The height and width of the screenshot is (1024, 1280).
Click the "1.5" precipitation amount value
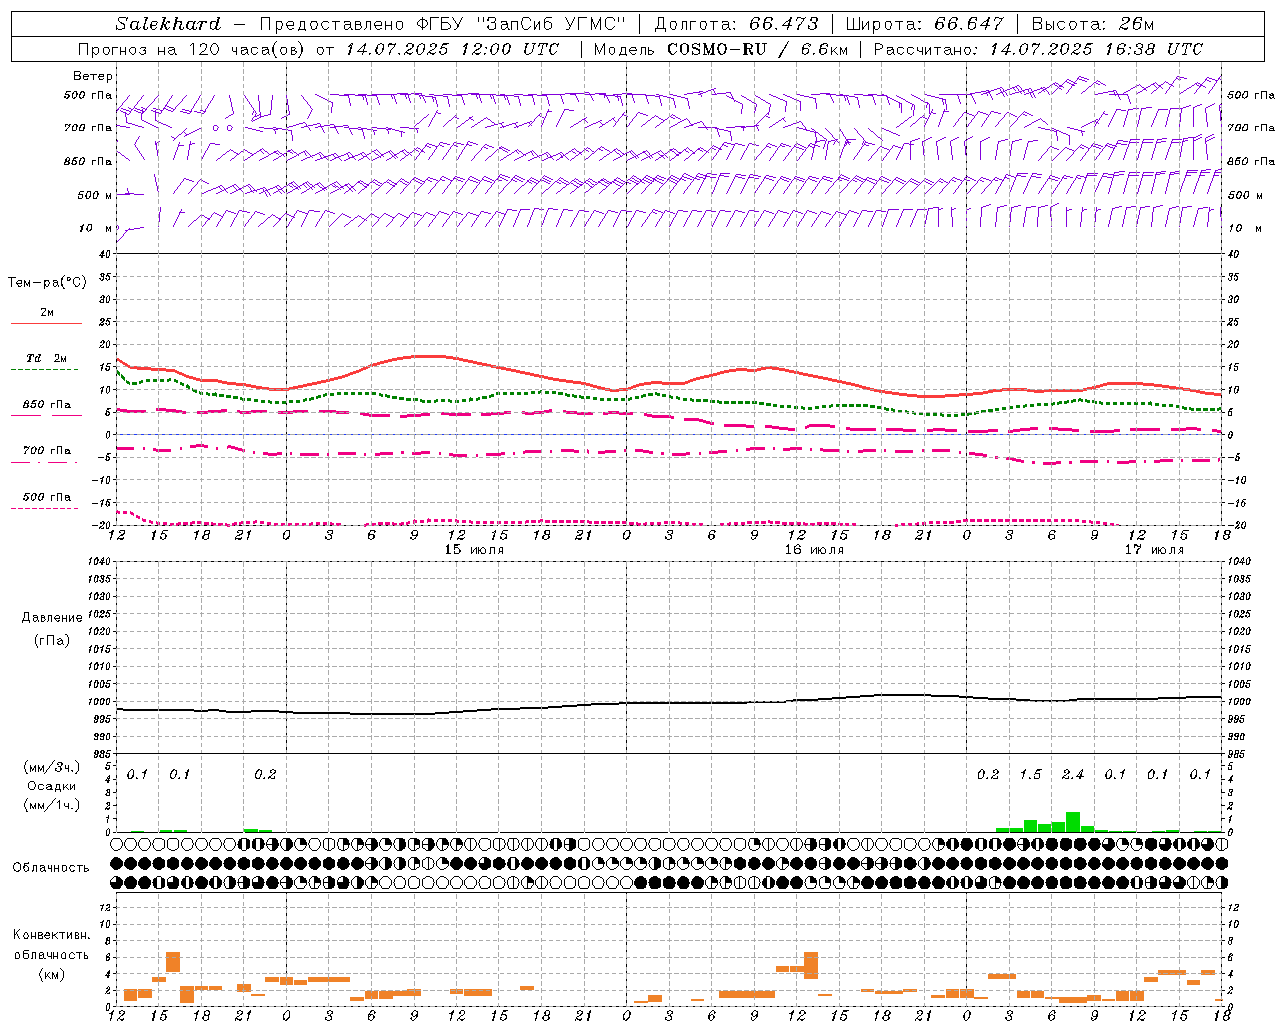[1030, 775]
